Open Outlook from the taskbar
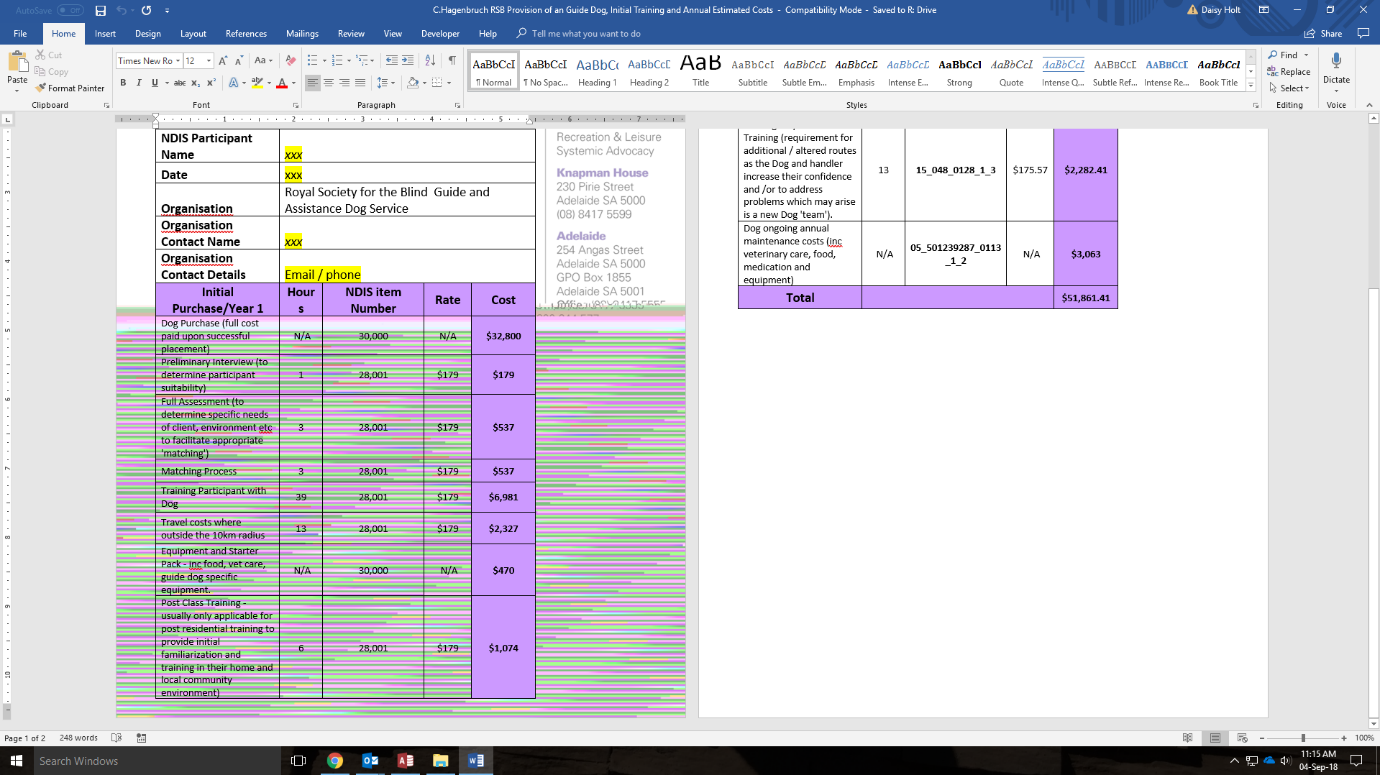The height and width of the screenshot is (775, 1380). pos(370,761)
